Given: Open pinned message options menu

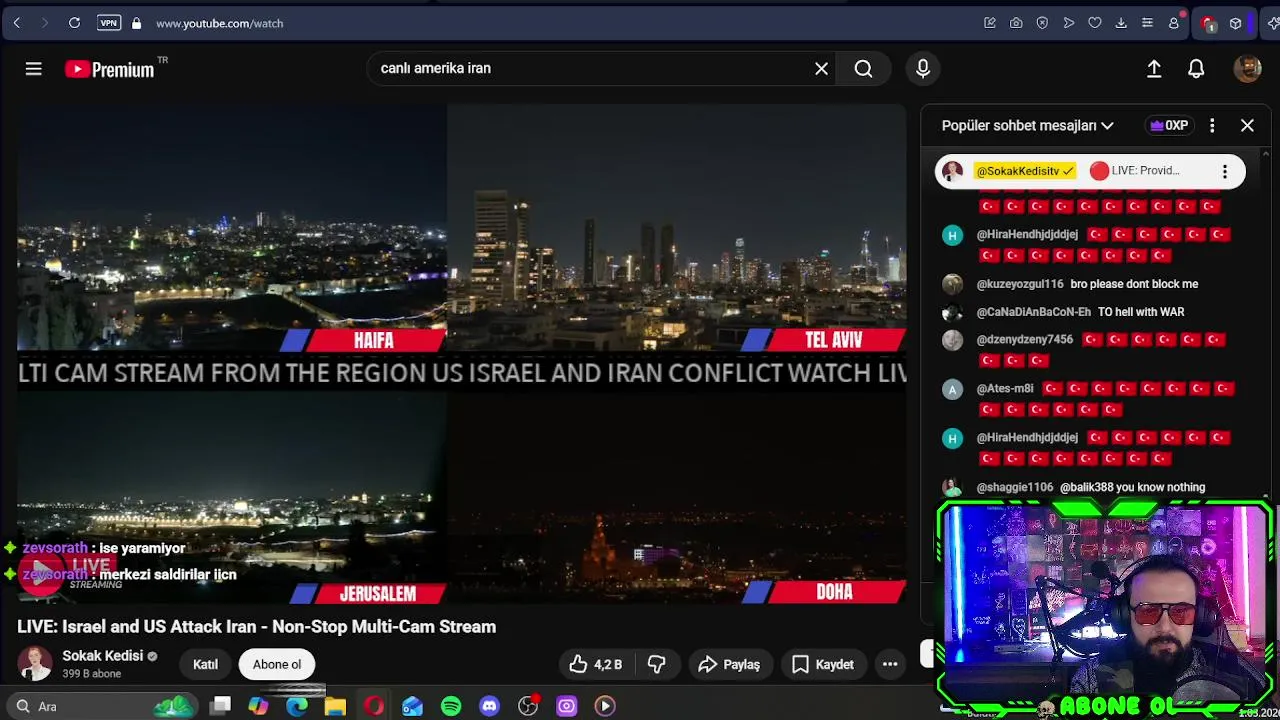Looking at the screenshot, I should point(1224,171).
